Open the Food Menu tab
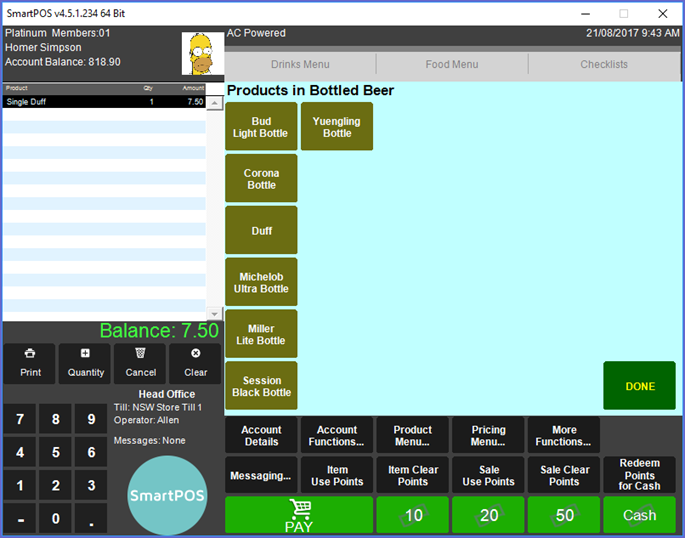This screenshot has width=685, height=538. point(452,65)
